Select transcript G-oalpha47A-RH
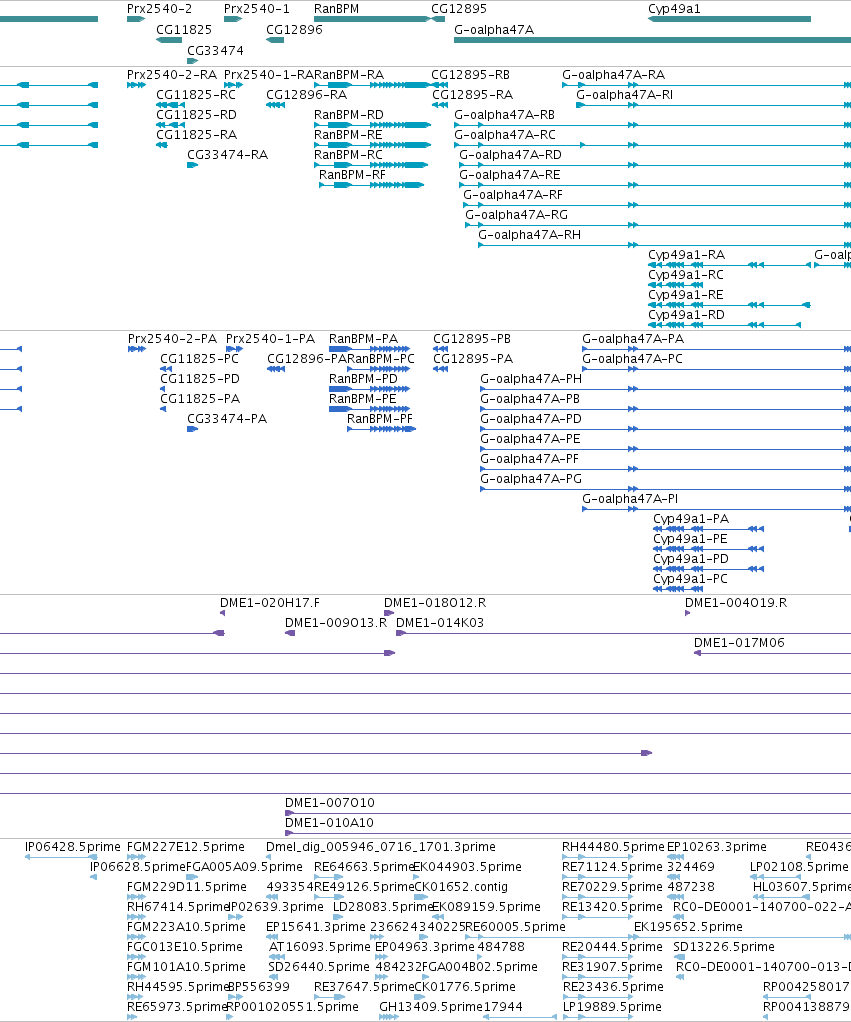This screenshot has height=1022, width=851. (530, 235)
